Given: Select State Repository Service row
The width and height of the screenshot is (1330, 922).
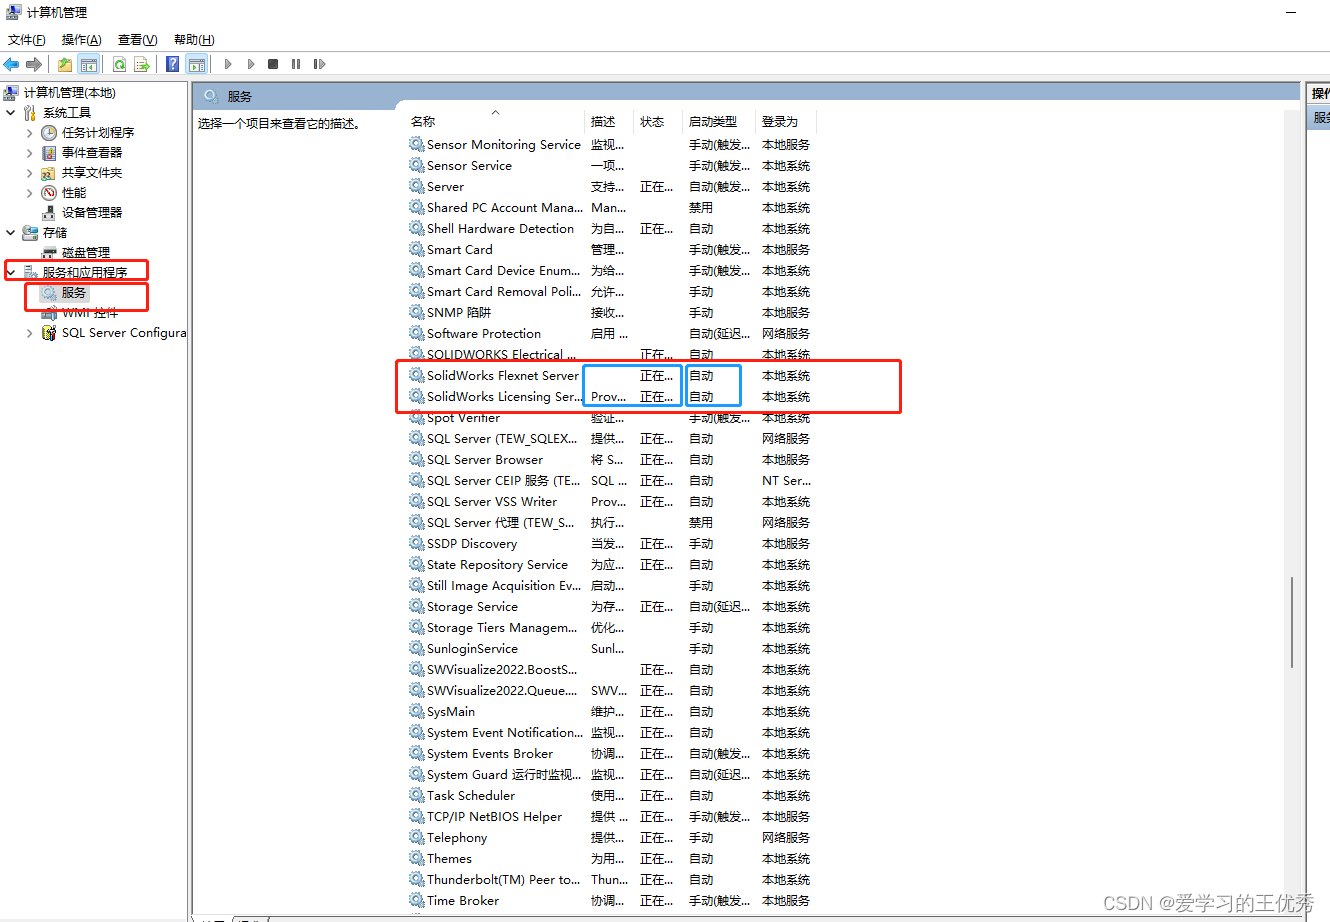Looking at the screenshot, I should tap(611, 564).
